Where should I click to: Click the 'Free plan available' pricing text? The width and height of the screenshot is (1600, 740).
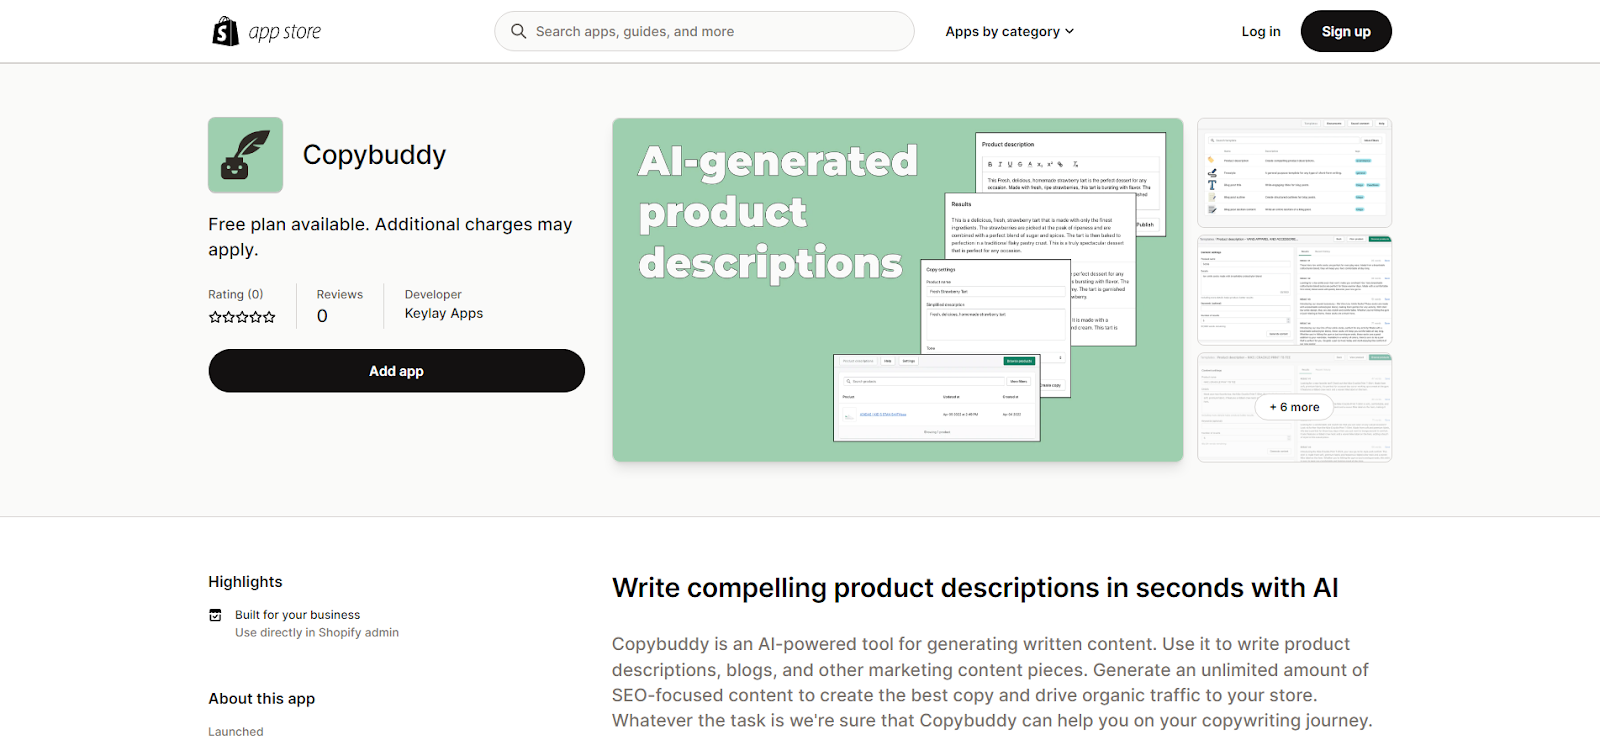(x=390, y=237)
